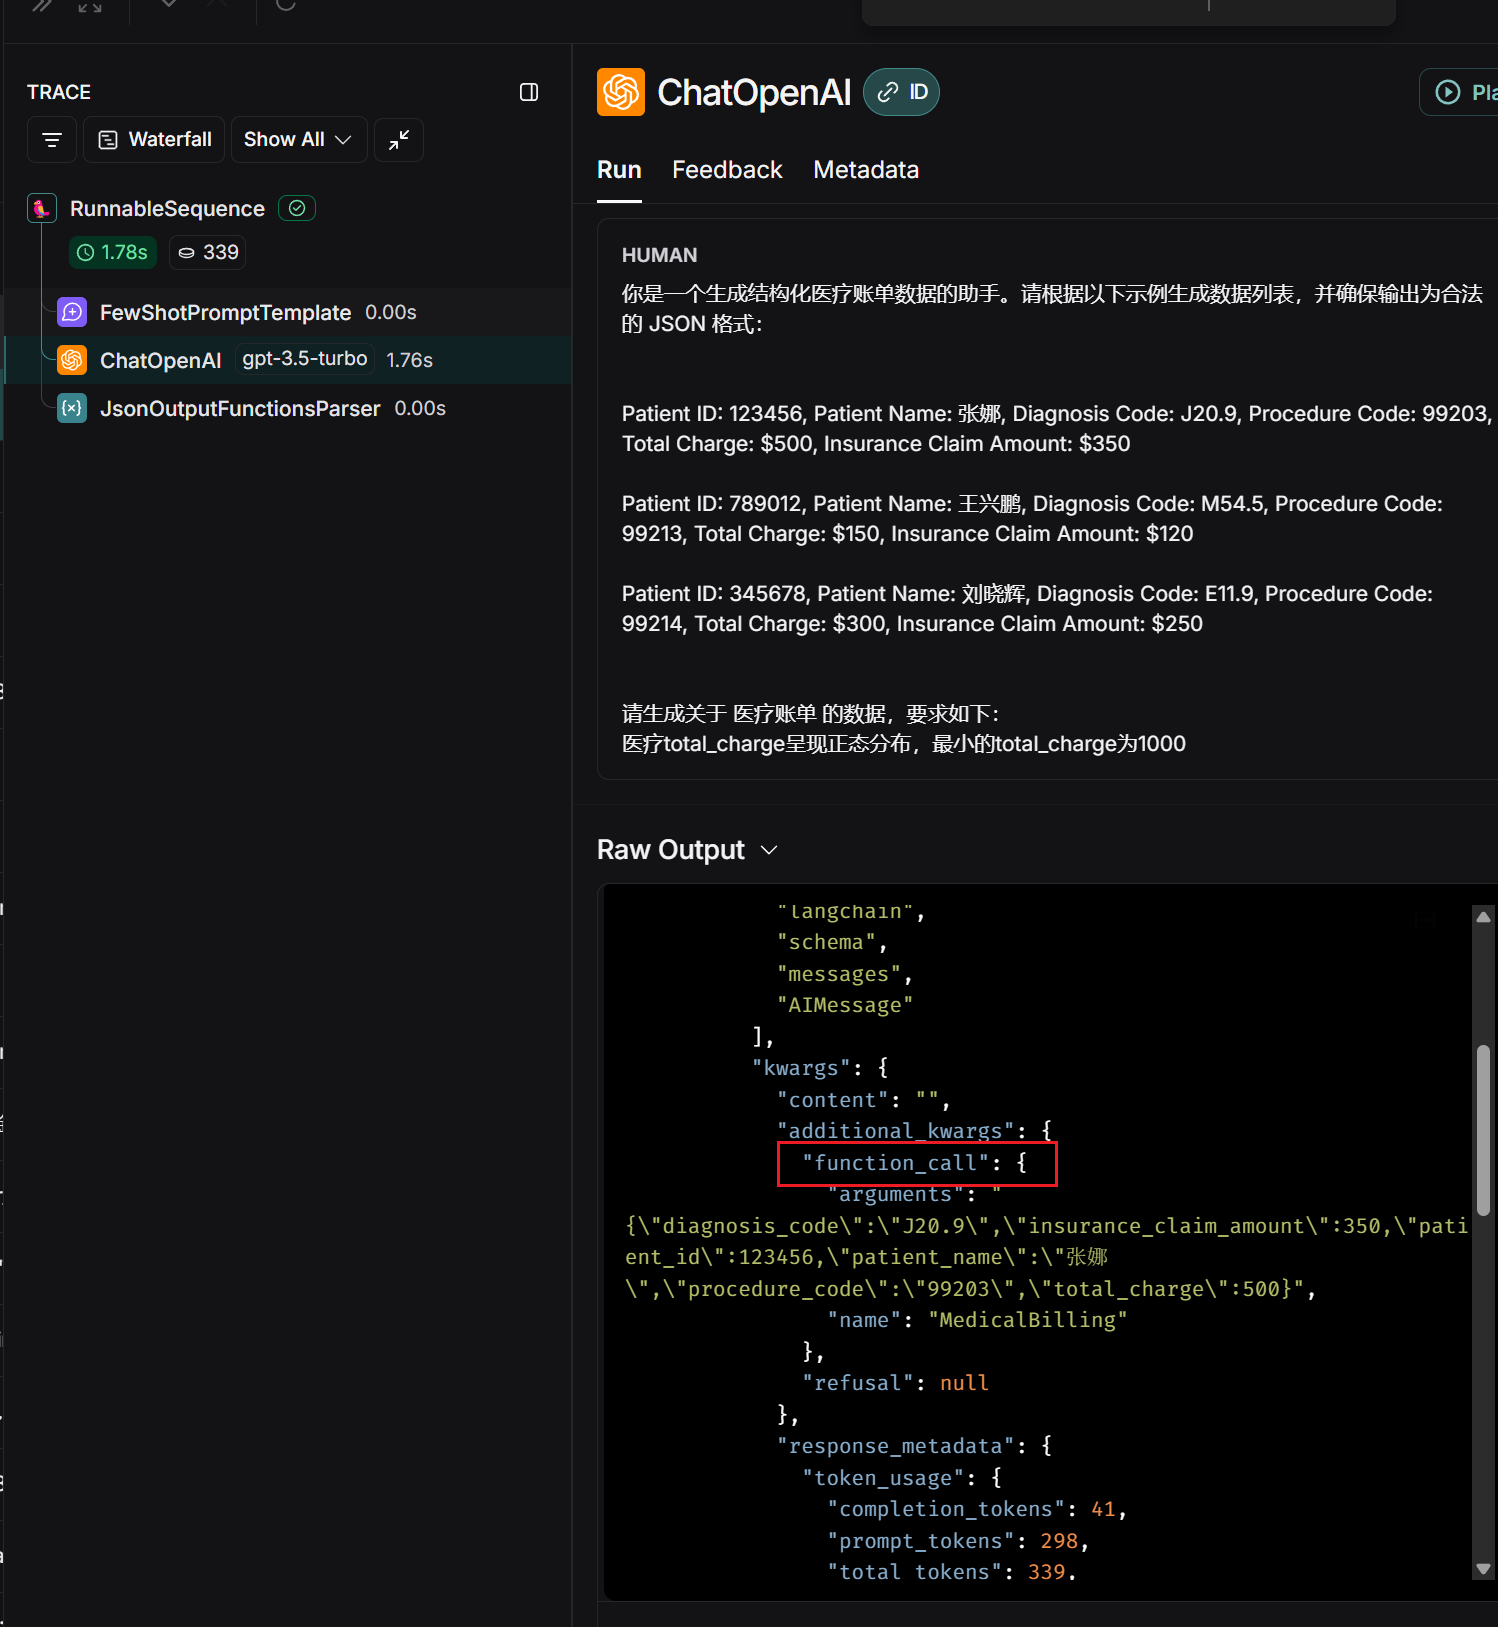Screen dimensions: 1498x1627
Task: Click the 1.78s latency badge
Action: [113, 253]
